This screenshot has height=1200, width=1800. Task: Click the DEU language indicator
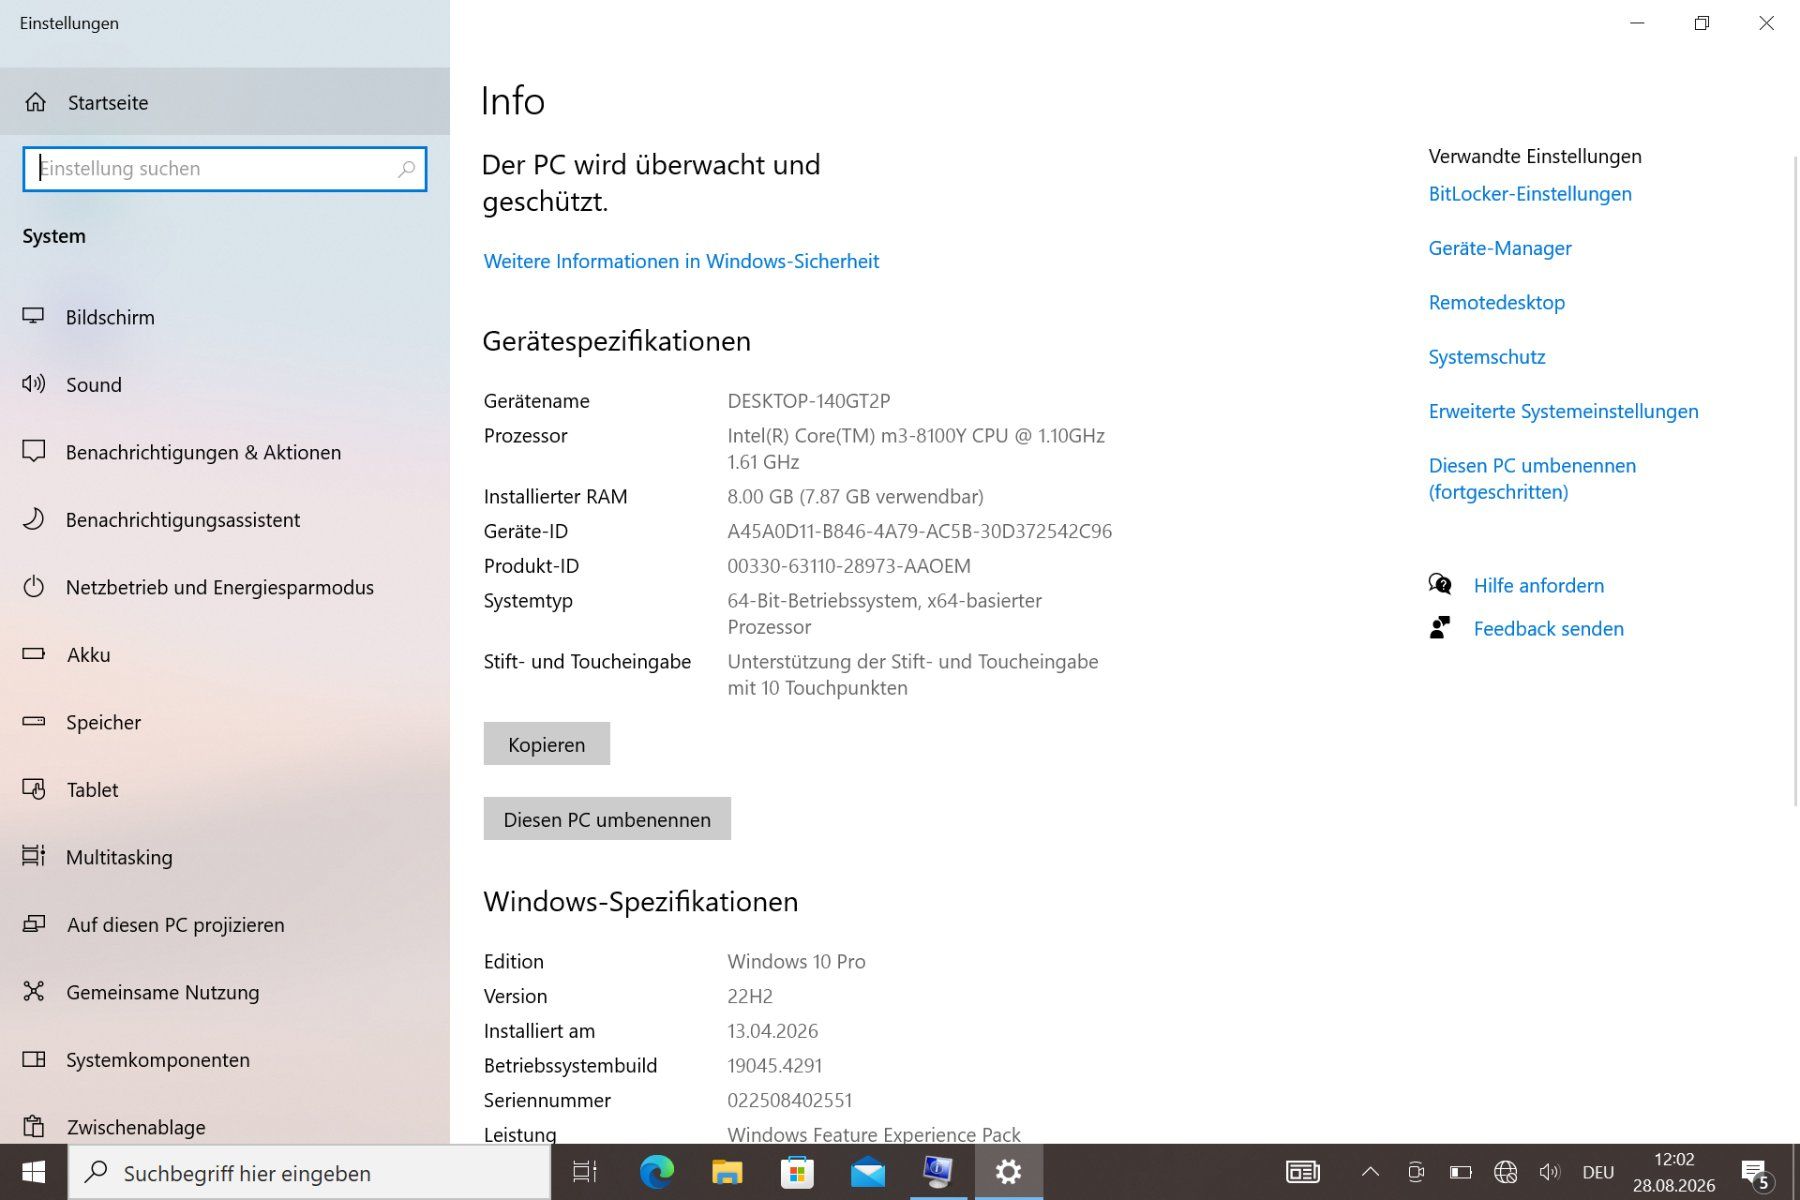point(1598,1172)
